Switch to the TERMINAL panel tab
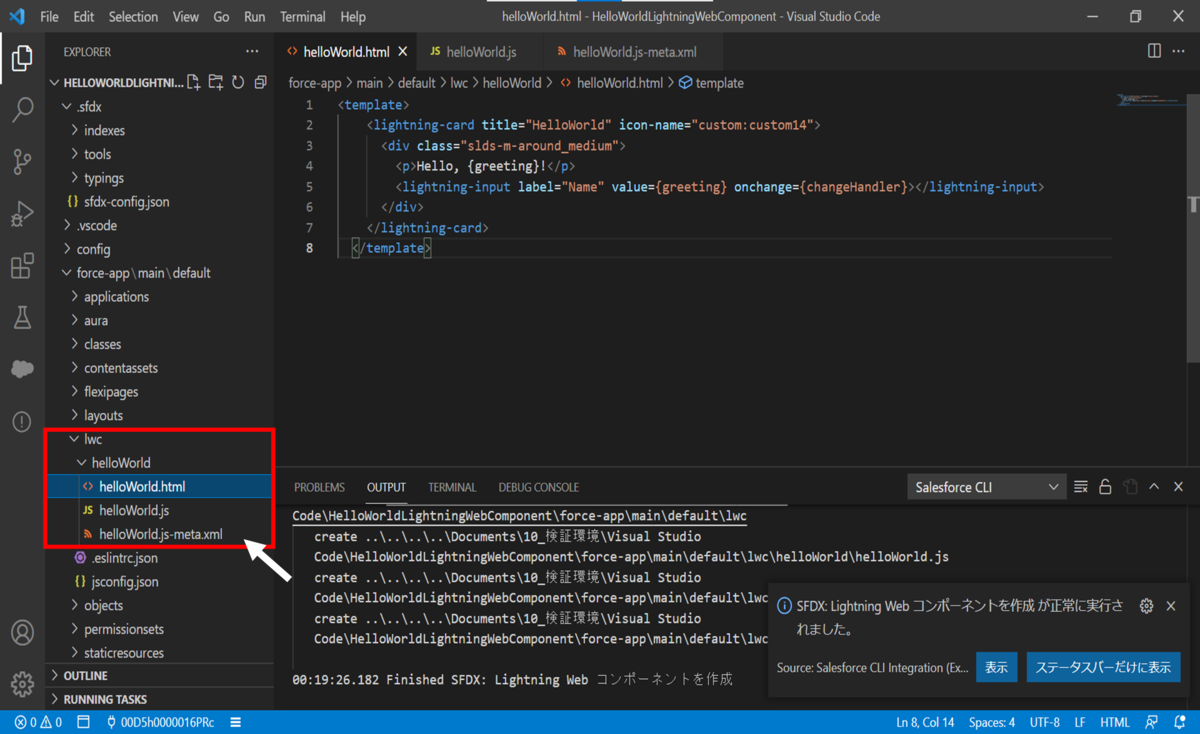Screen dimensions: 1200x734 (x=452, y=487)
